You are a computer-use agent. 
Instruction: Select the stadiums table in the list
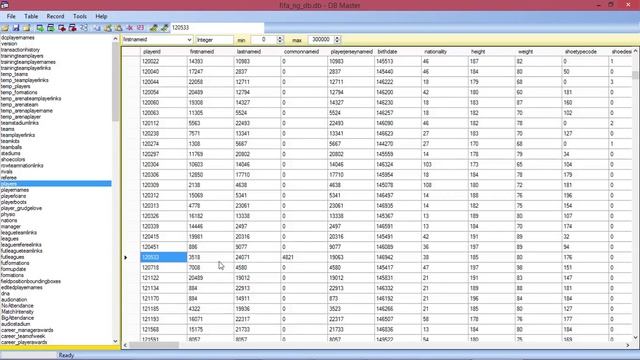click(x=11, y=153)
